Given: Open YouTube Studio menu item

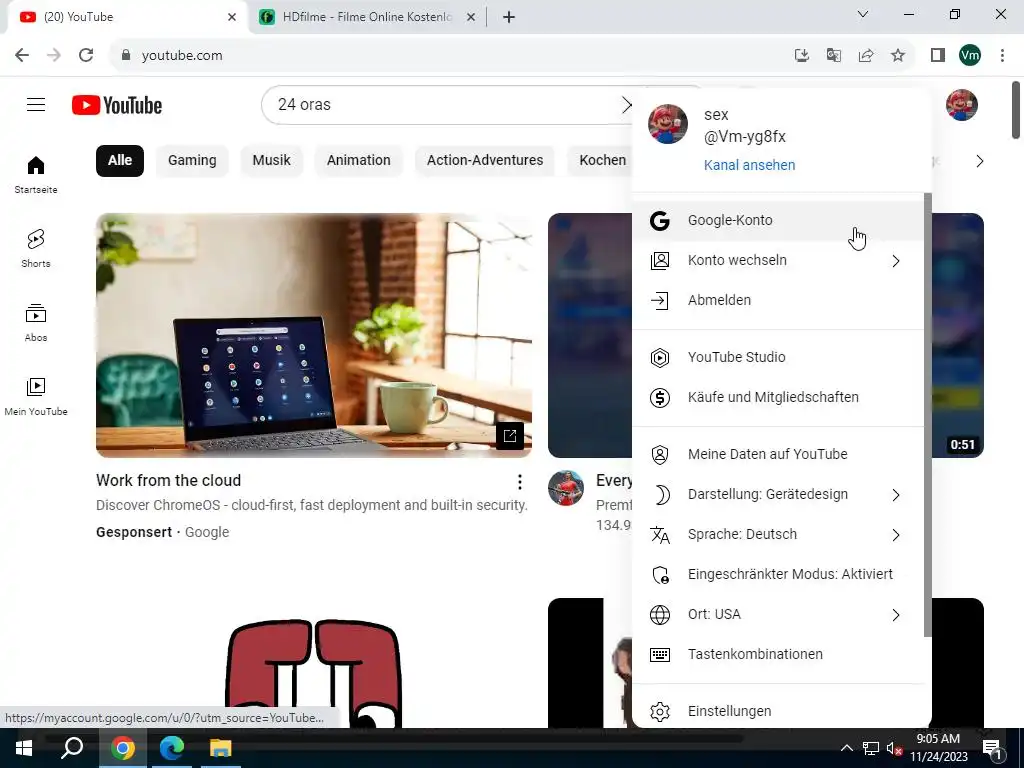Looking at the screenshot, I should tap(777, 357).
